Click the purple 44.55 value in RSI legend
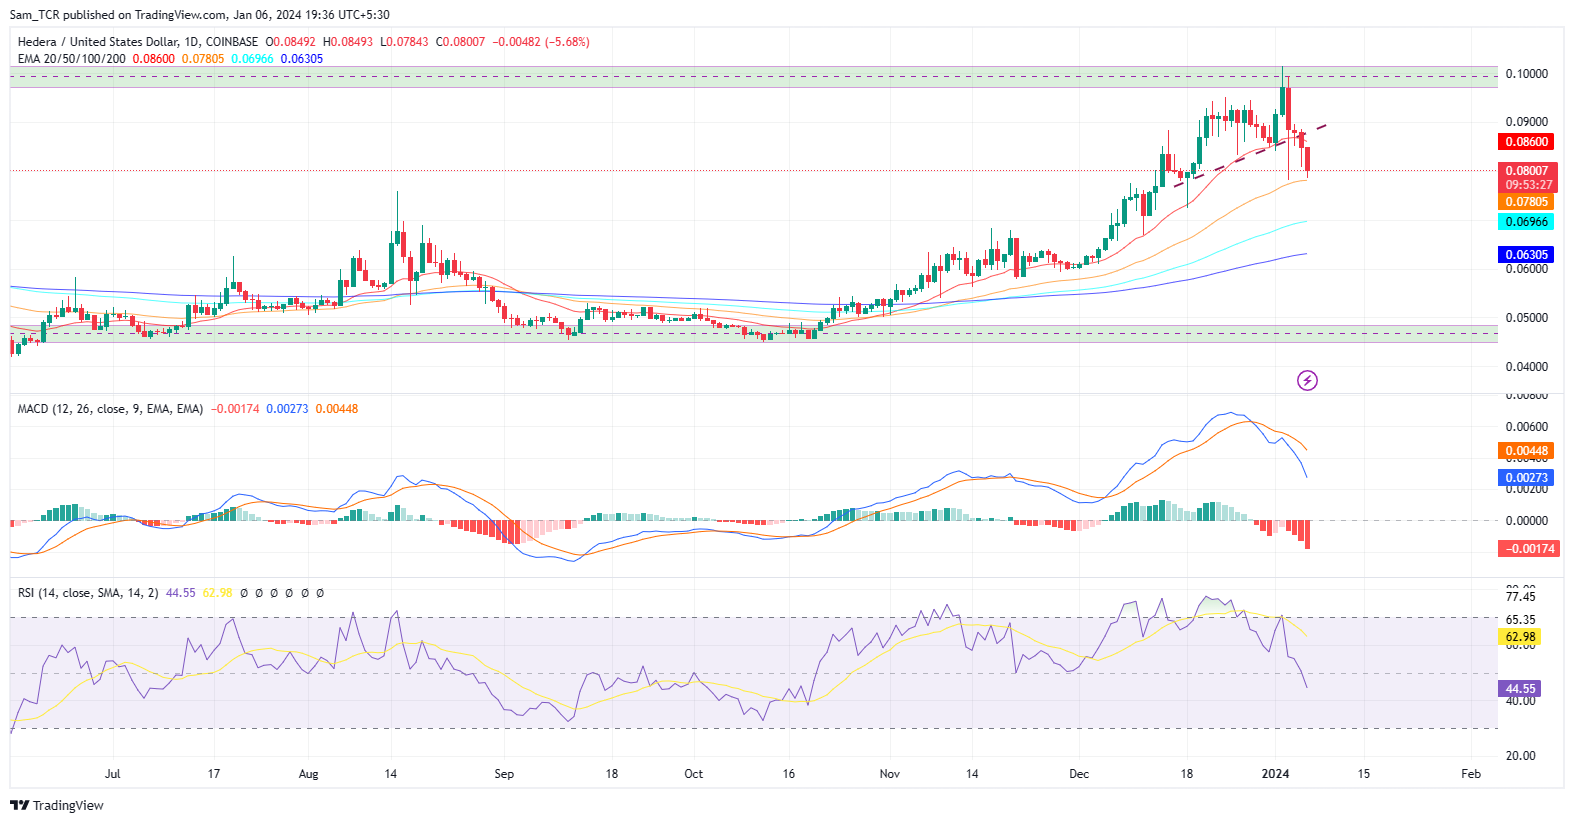Screen dimensions: 1574x823 tap(181, 593)
